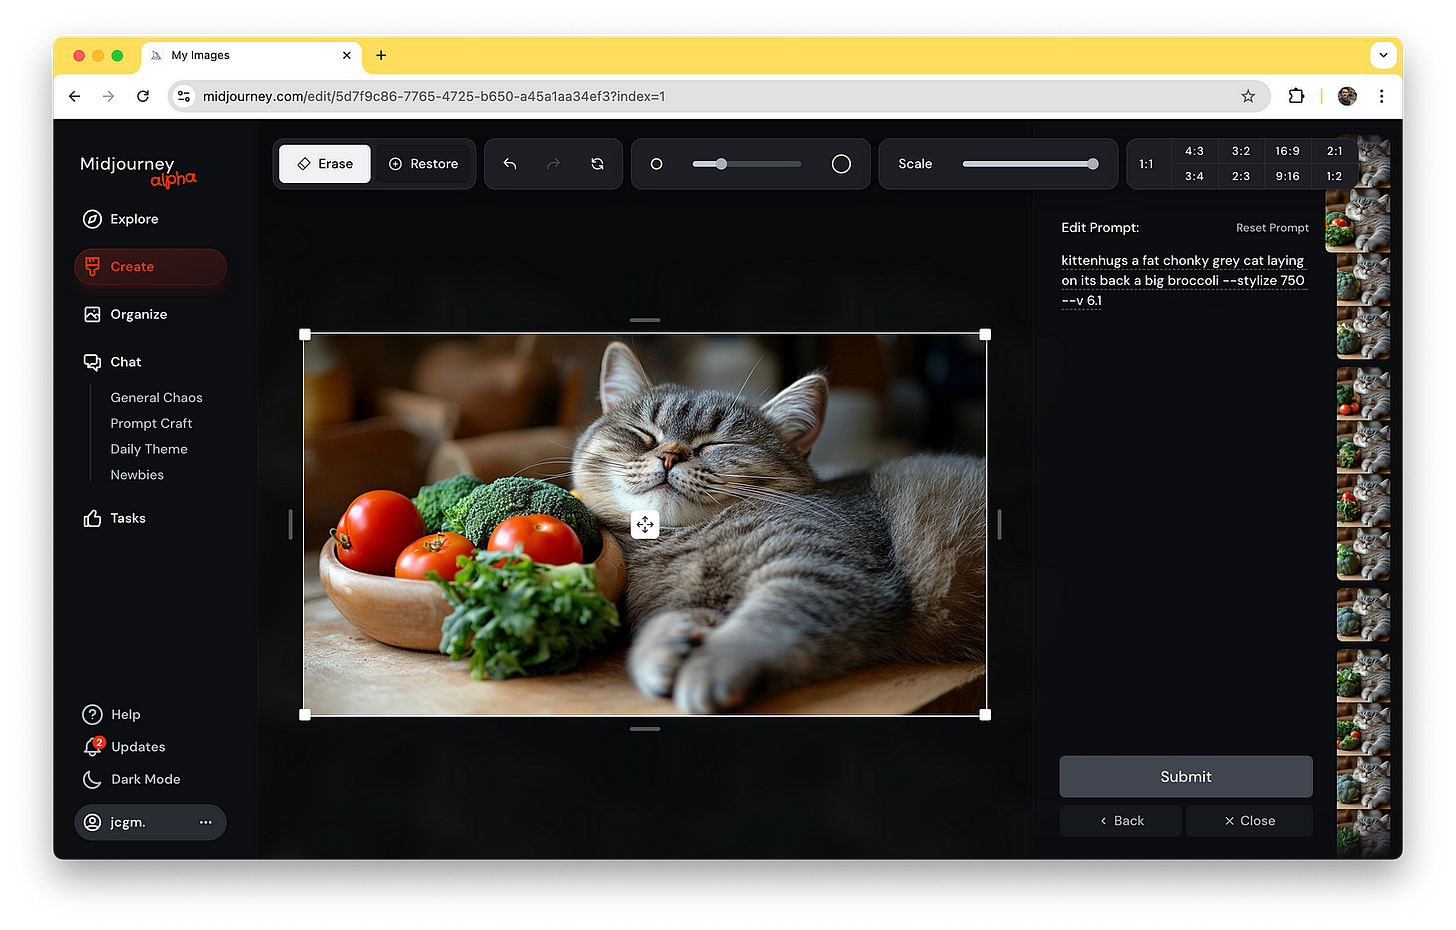Open the Chrome profile avatar

coord(1347,96)
